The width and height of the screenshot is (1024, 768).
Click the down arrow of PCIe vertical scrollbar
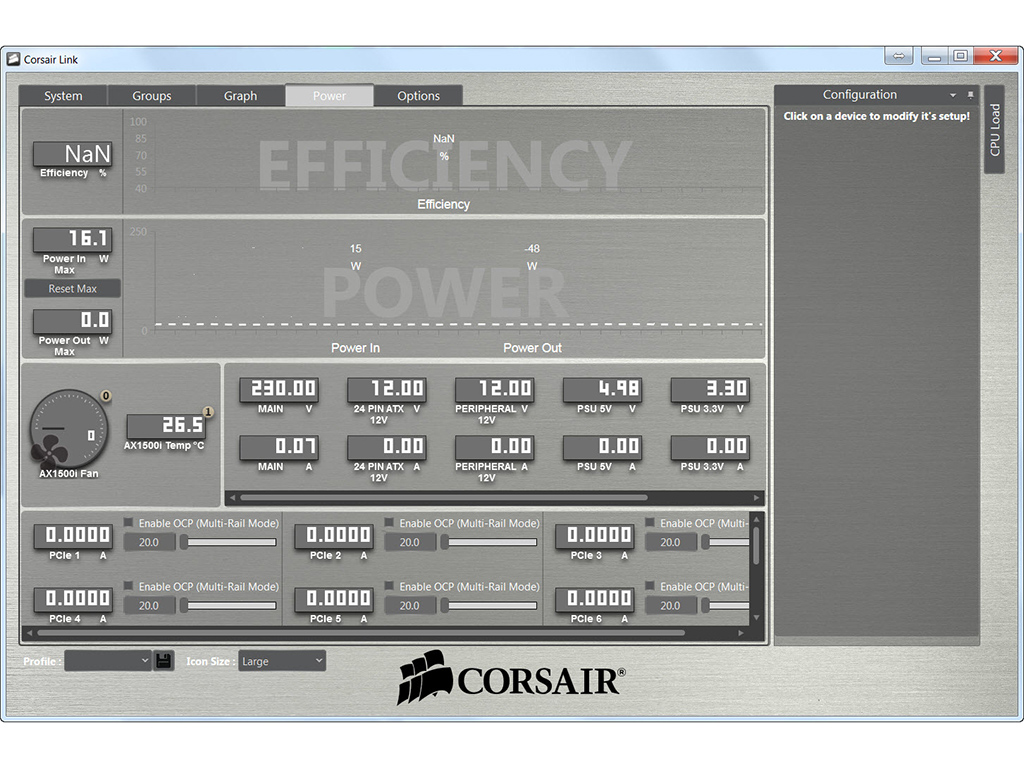coord(756,617)
